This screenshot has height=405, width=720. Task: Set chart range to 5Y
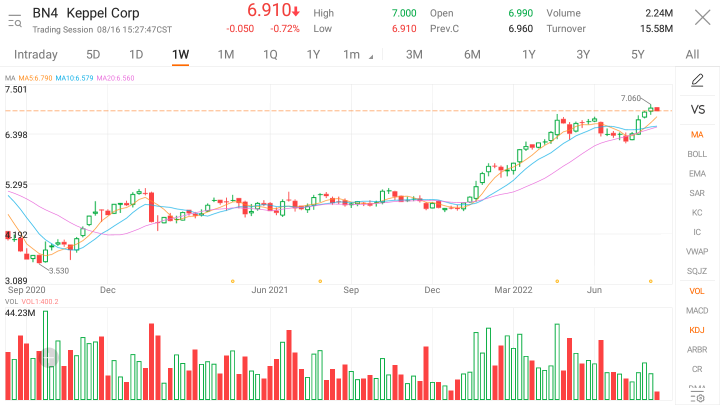point(637,55)
